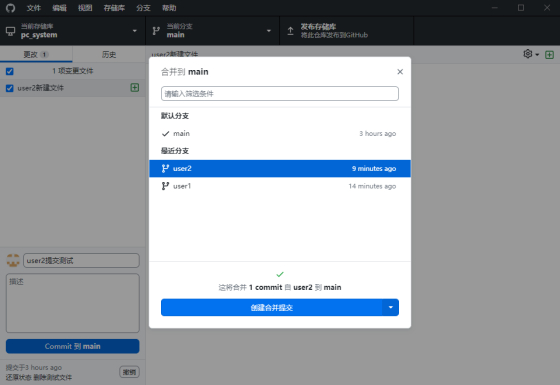Select the user1 branch
The width and height of the screenshot is (560, 385).
pyautogui.click(x=280, y=186)
